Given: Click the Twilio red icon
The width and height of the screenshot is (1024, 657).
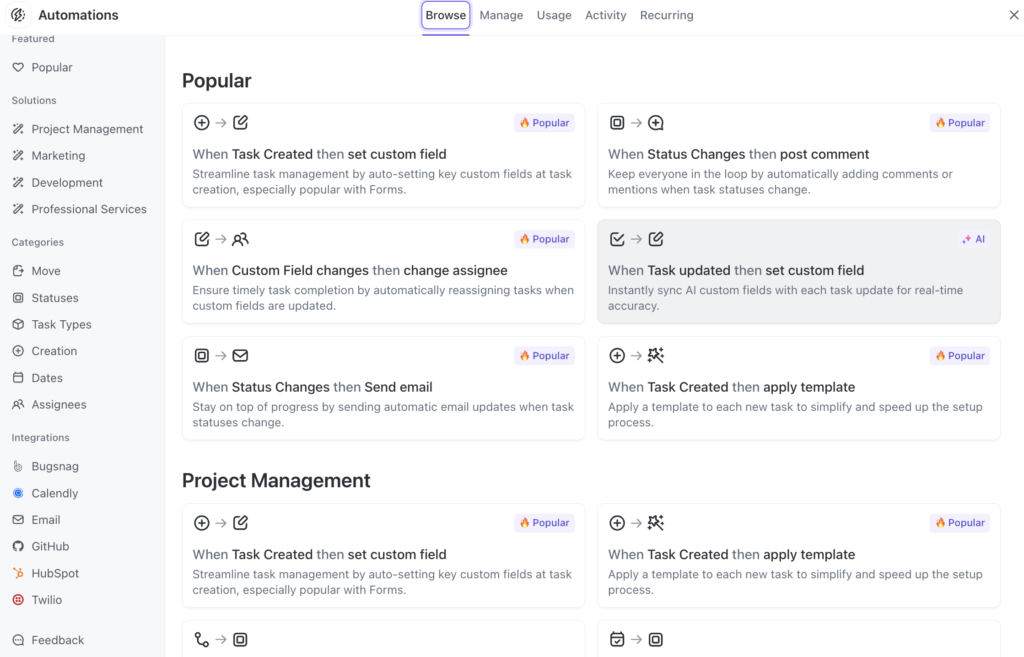Looking at the screenshot, I should pos(18,600).
